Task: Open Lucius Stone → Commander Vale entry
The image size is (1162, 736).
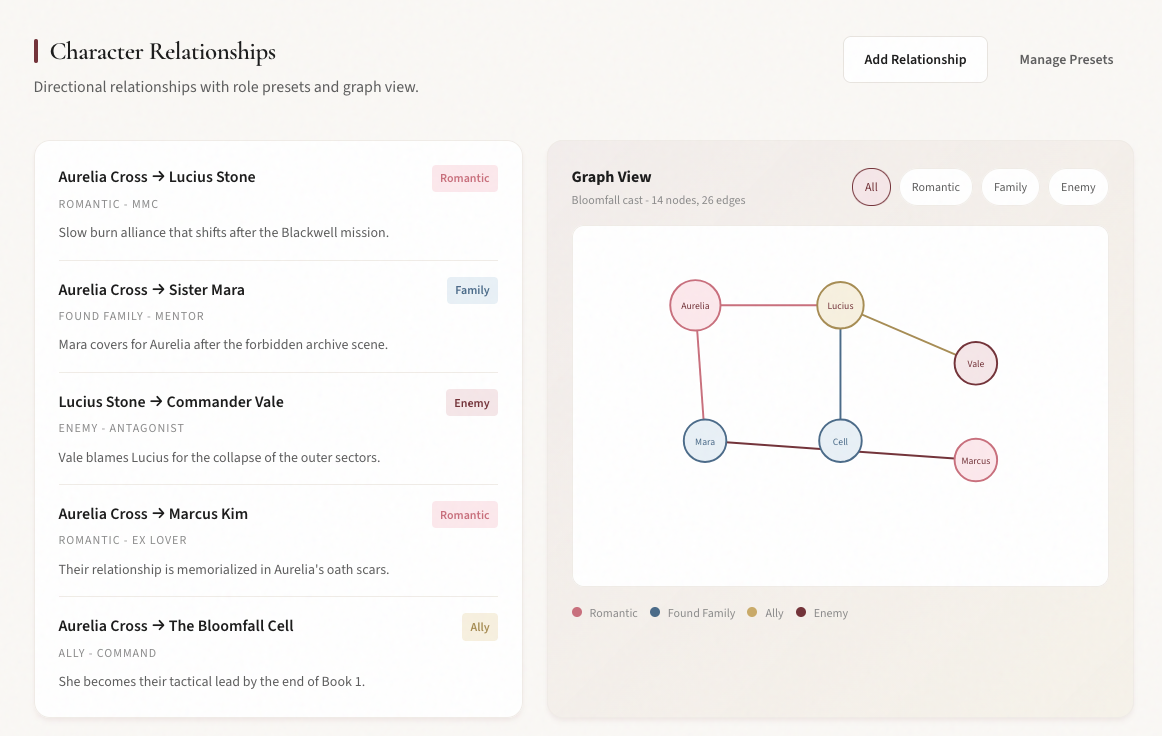Action: 171,402
